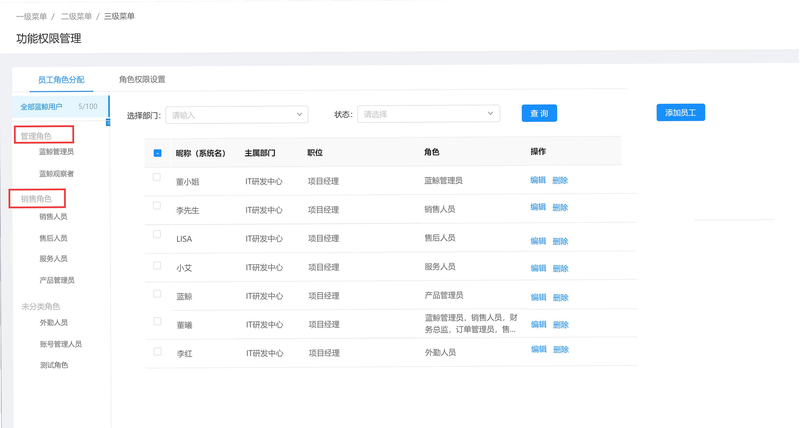800x428 pixels.
Task: Click the 操作 column header
Action: [538, 152]
